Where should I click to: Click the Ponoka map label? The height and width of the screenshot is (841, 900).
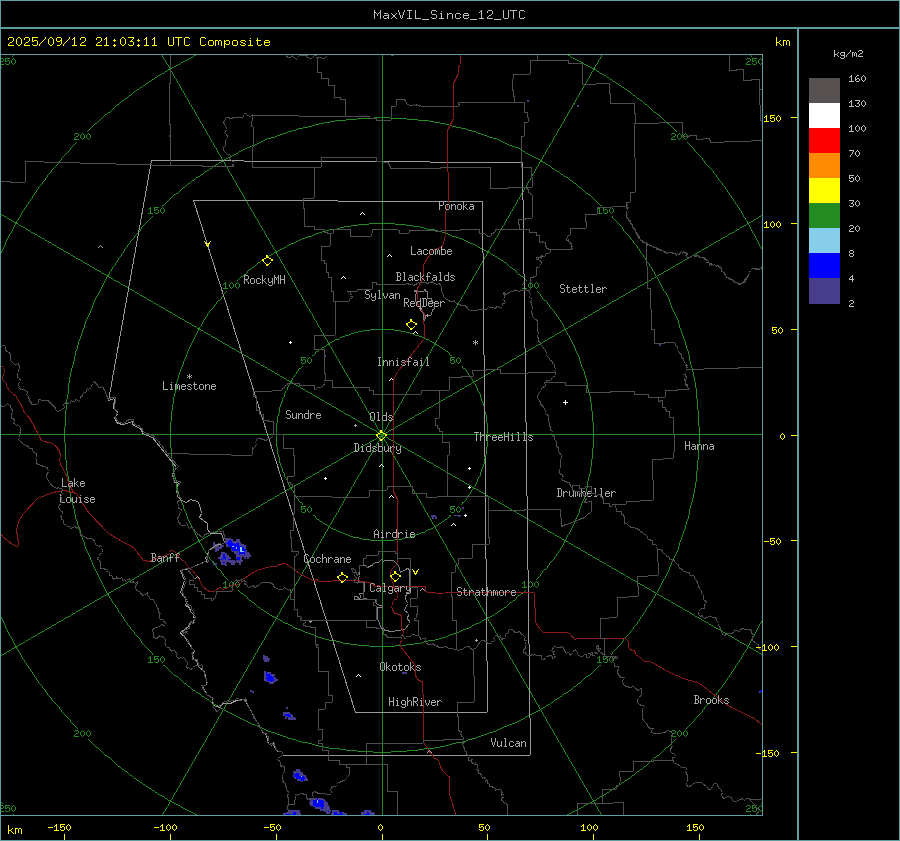(x=456, y=206)
